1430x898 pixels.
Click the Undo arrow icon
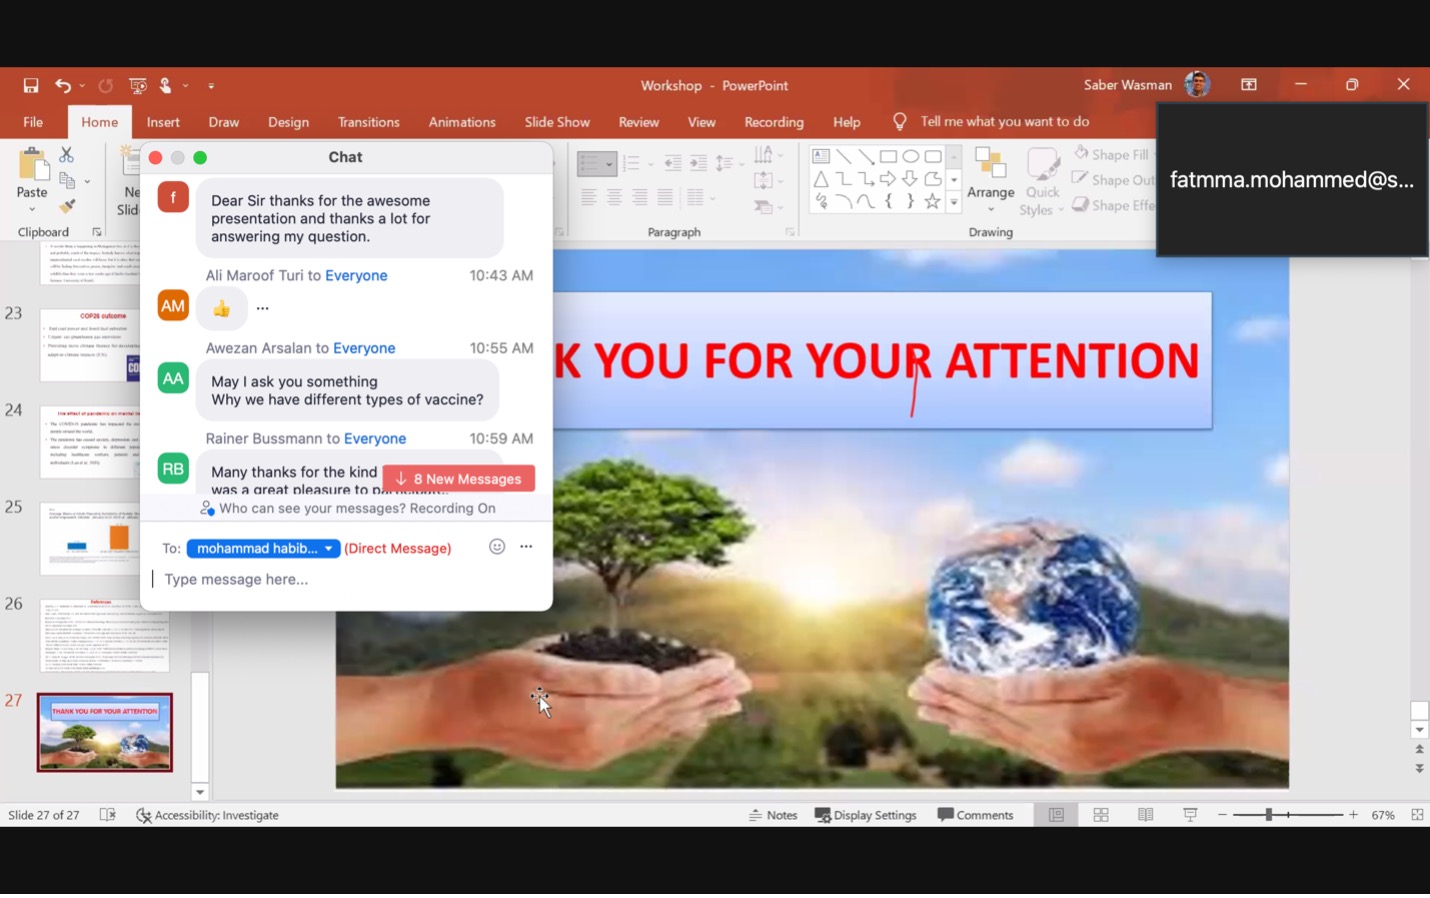click(x=62, y=86)
